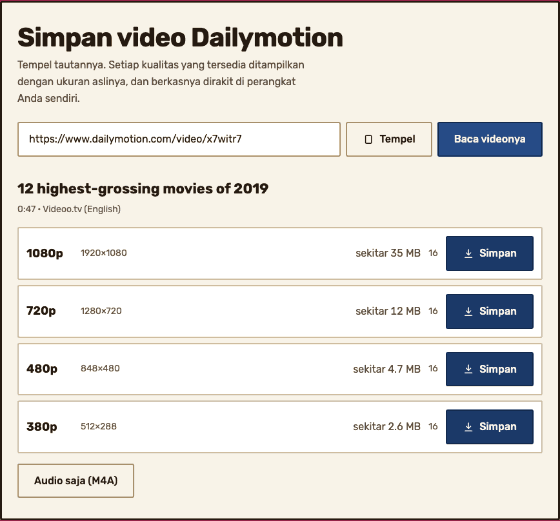Viewport: 560px width, 521px height.
Task: Click the clipboard icon in Tempel button
Action: click(368, 139)
